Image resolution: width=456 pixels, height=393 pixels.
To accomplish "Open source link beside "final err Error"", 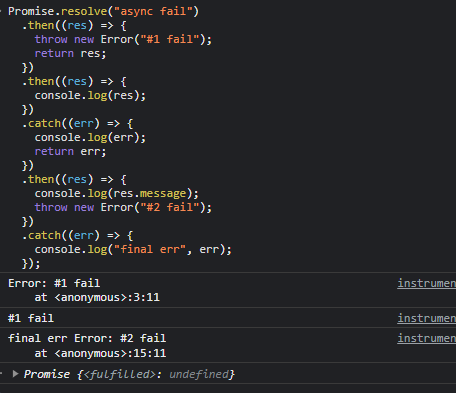I will tap(427, 338).
